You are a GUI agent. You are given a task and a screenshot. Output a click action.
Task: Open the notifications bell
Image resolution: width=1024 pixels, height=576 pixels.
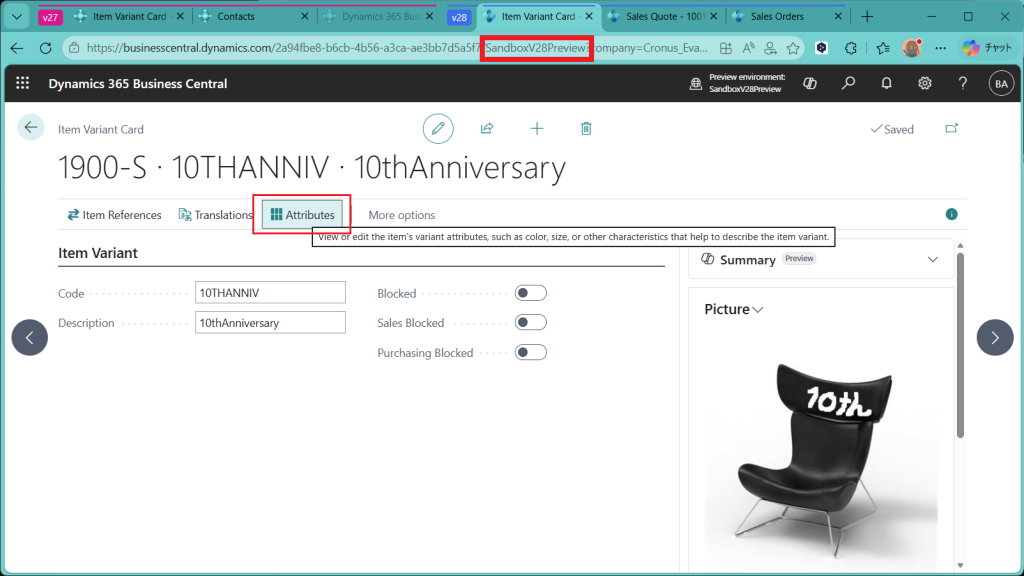886,84
